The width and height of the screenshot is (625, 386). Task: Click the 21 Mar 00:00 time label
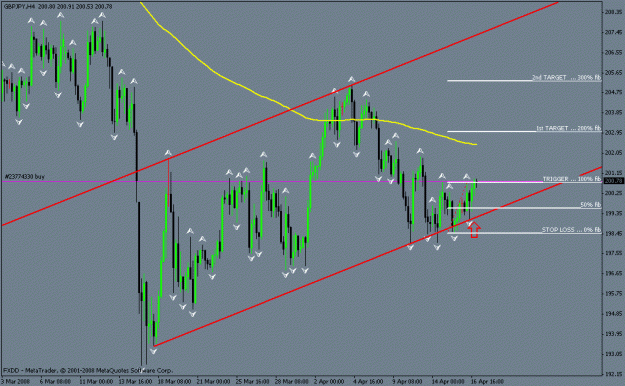(x=213, y=382)
